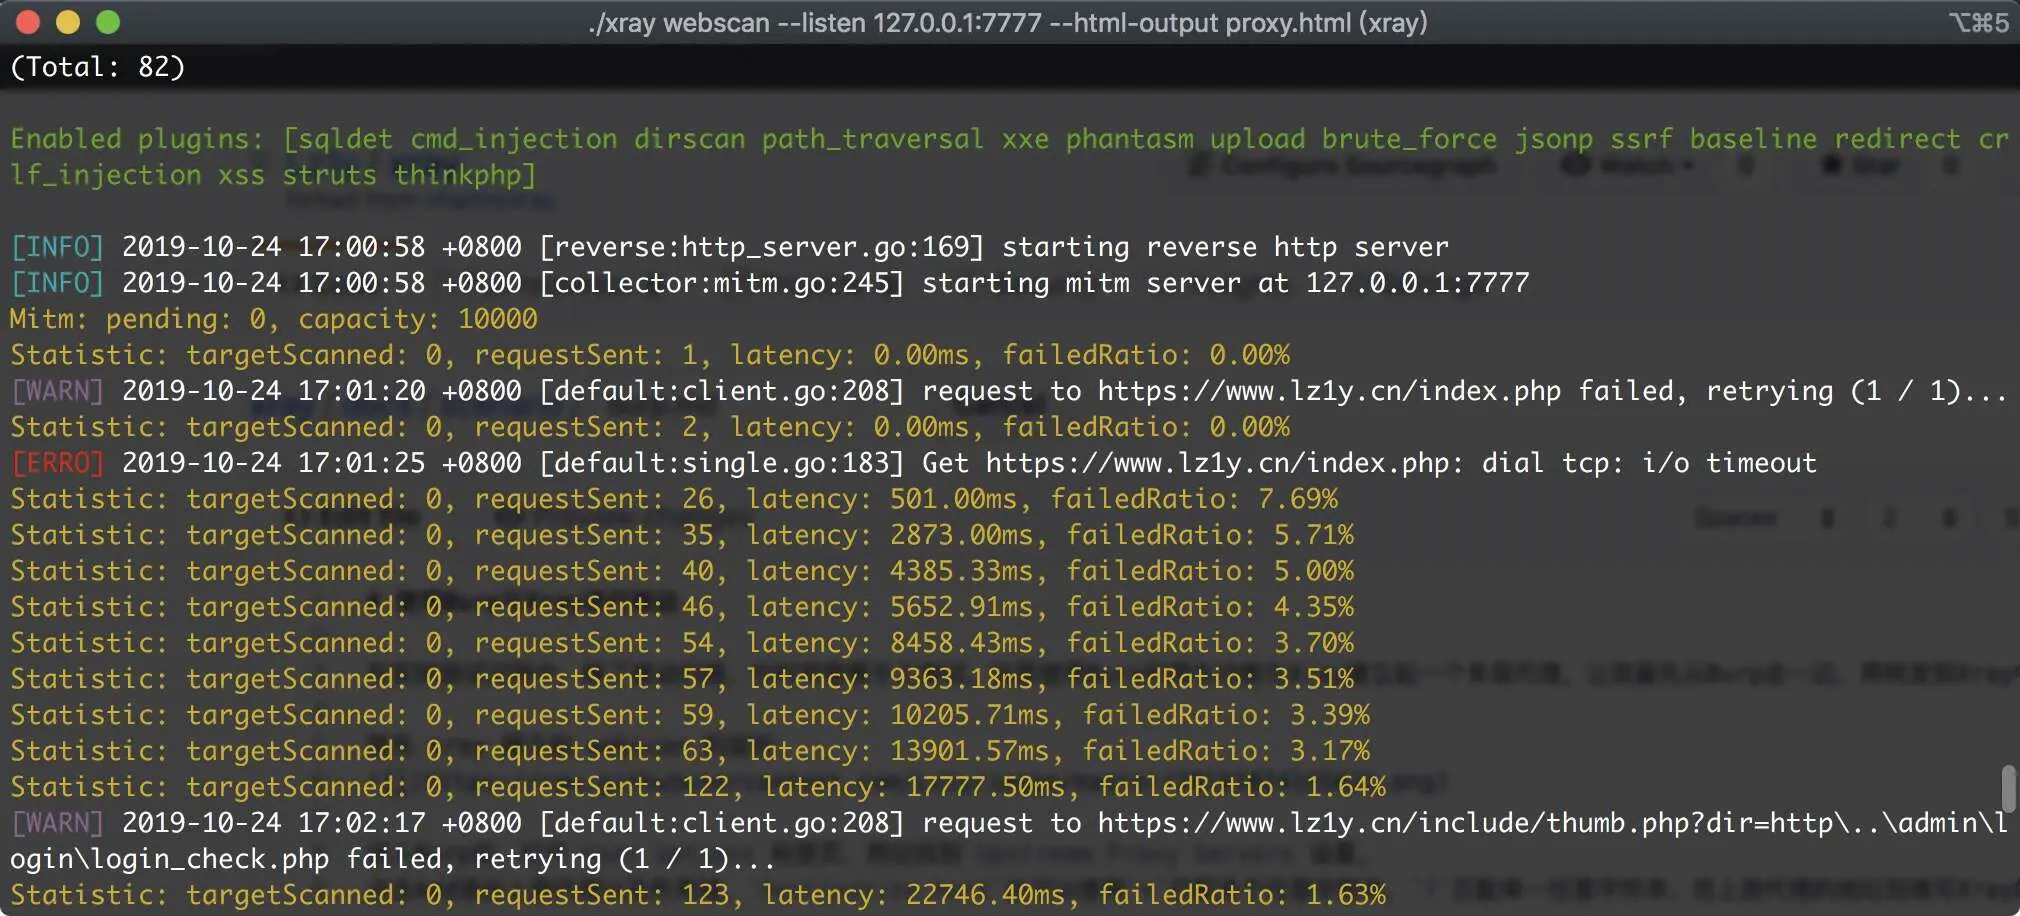Click the [WARN] tag at 17:01:20
Image resolution: width=2020 pixels, height=916 pixels.
pos(57,391)
